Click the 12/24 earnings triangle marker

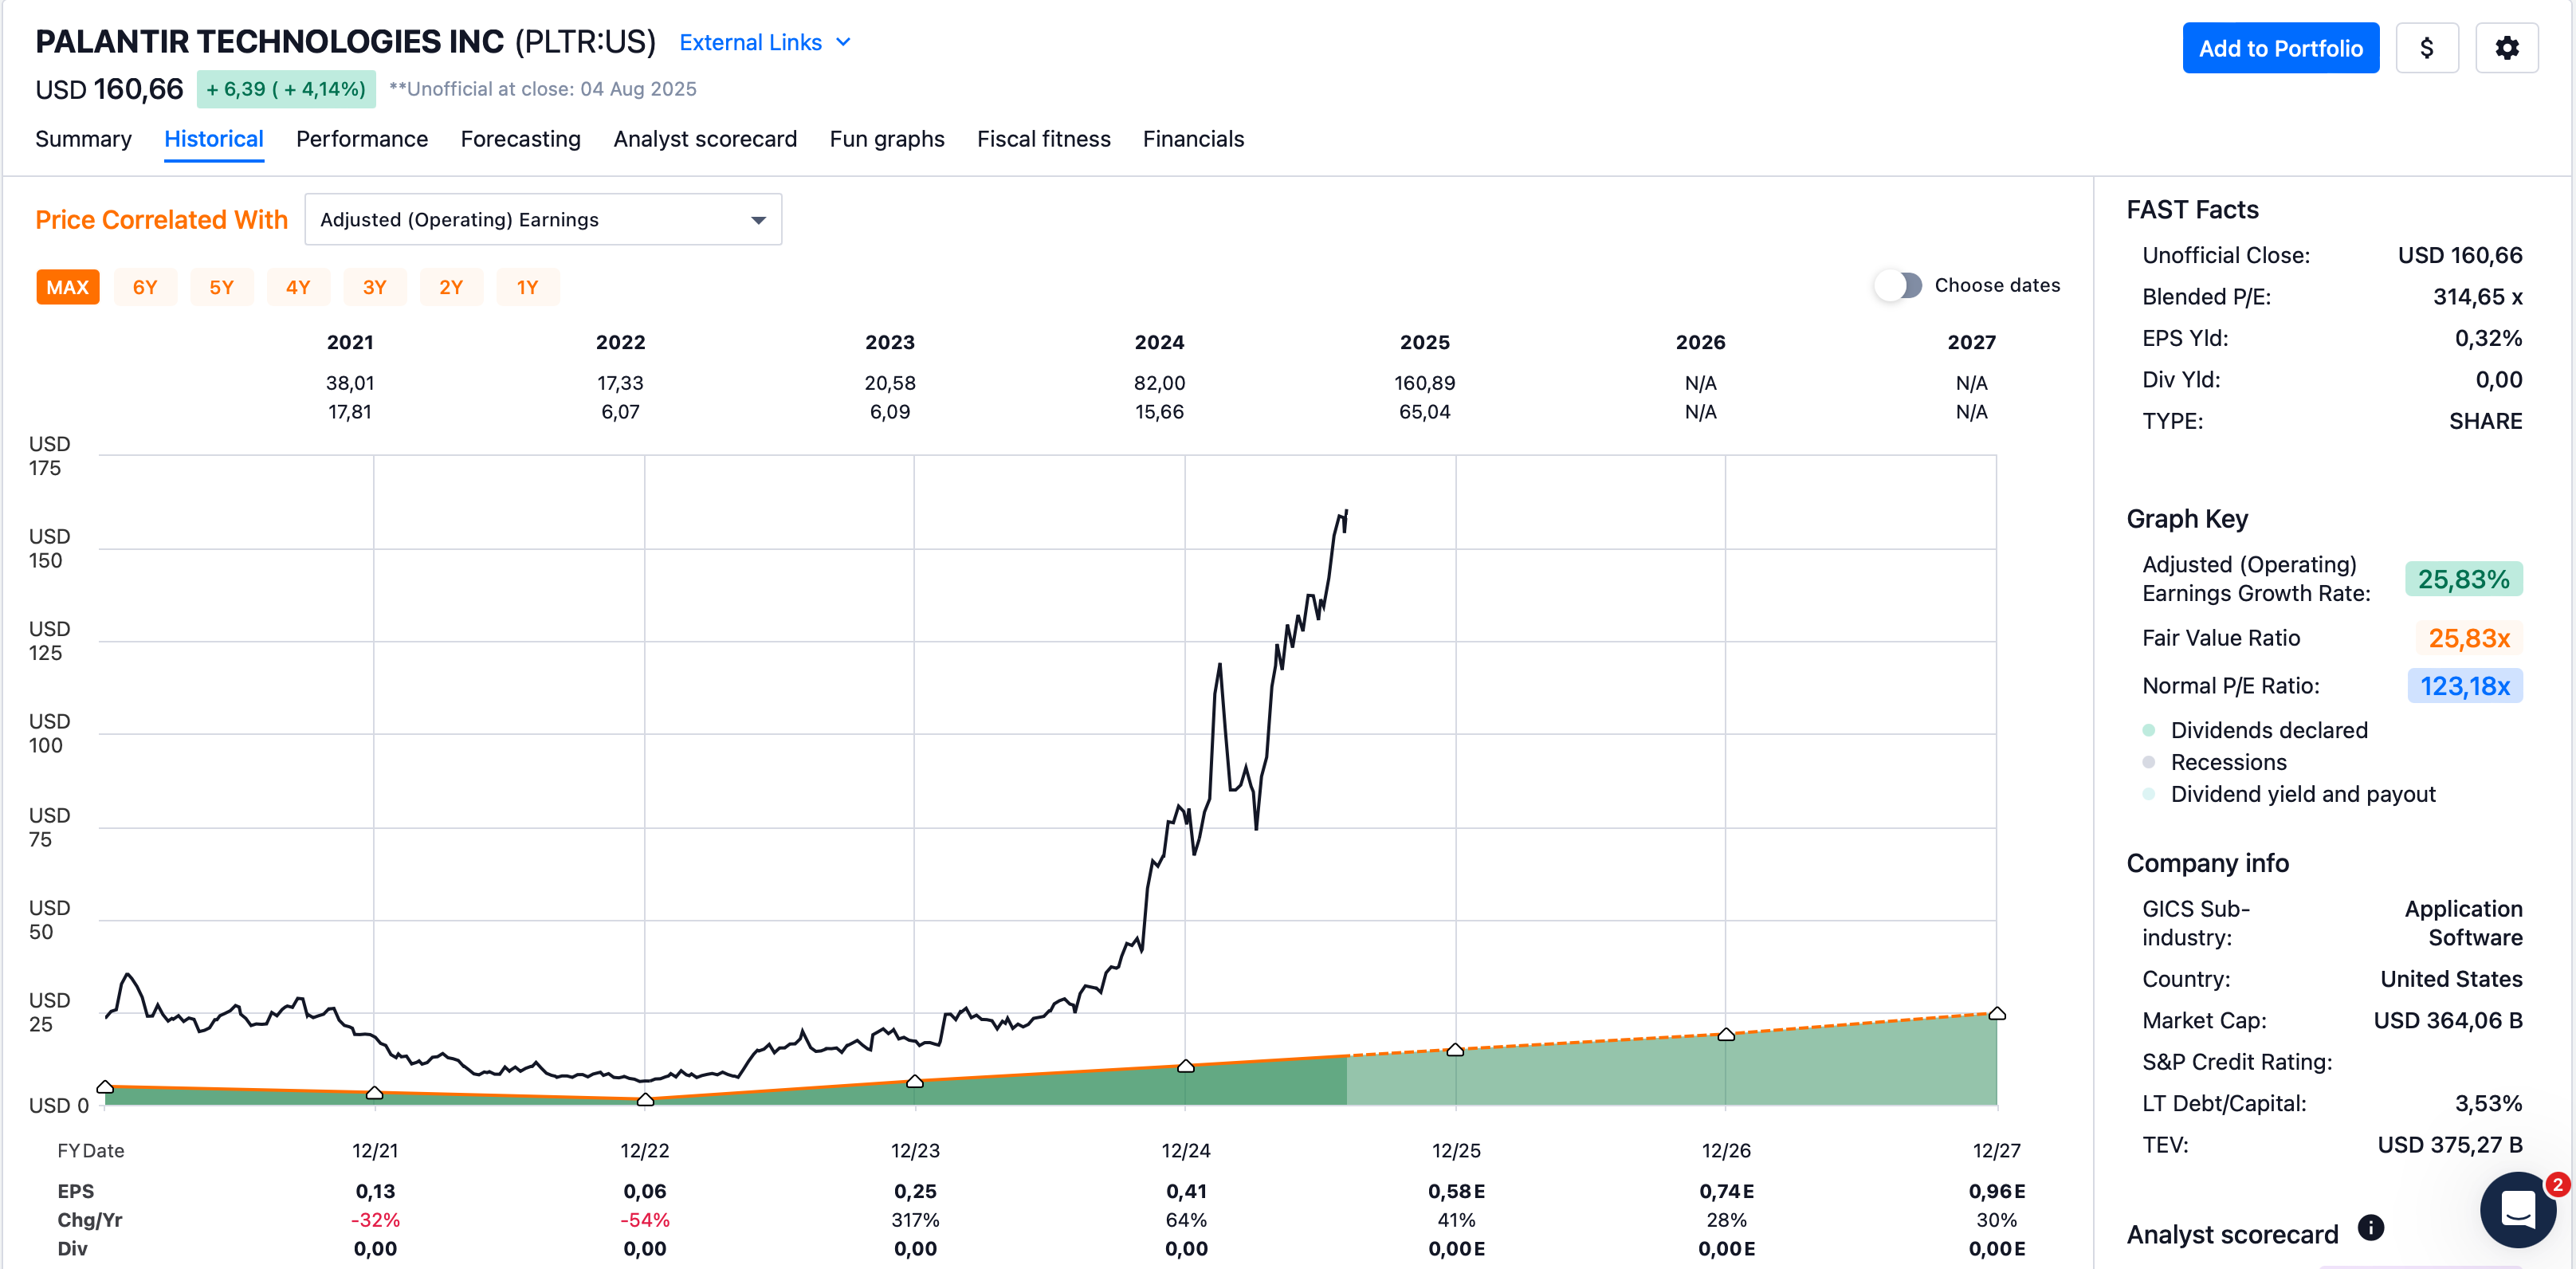click(1185, 1066)
